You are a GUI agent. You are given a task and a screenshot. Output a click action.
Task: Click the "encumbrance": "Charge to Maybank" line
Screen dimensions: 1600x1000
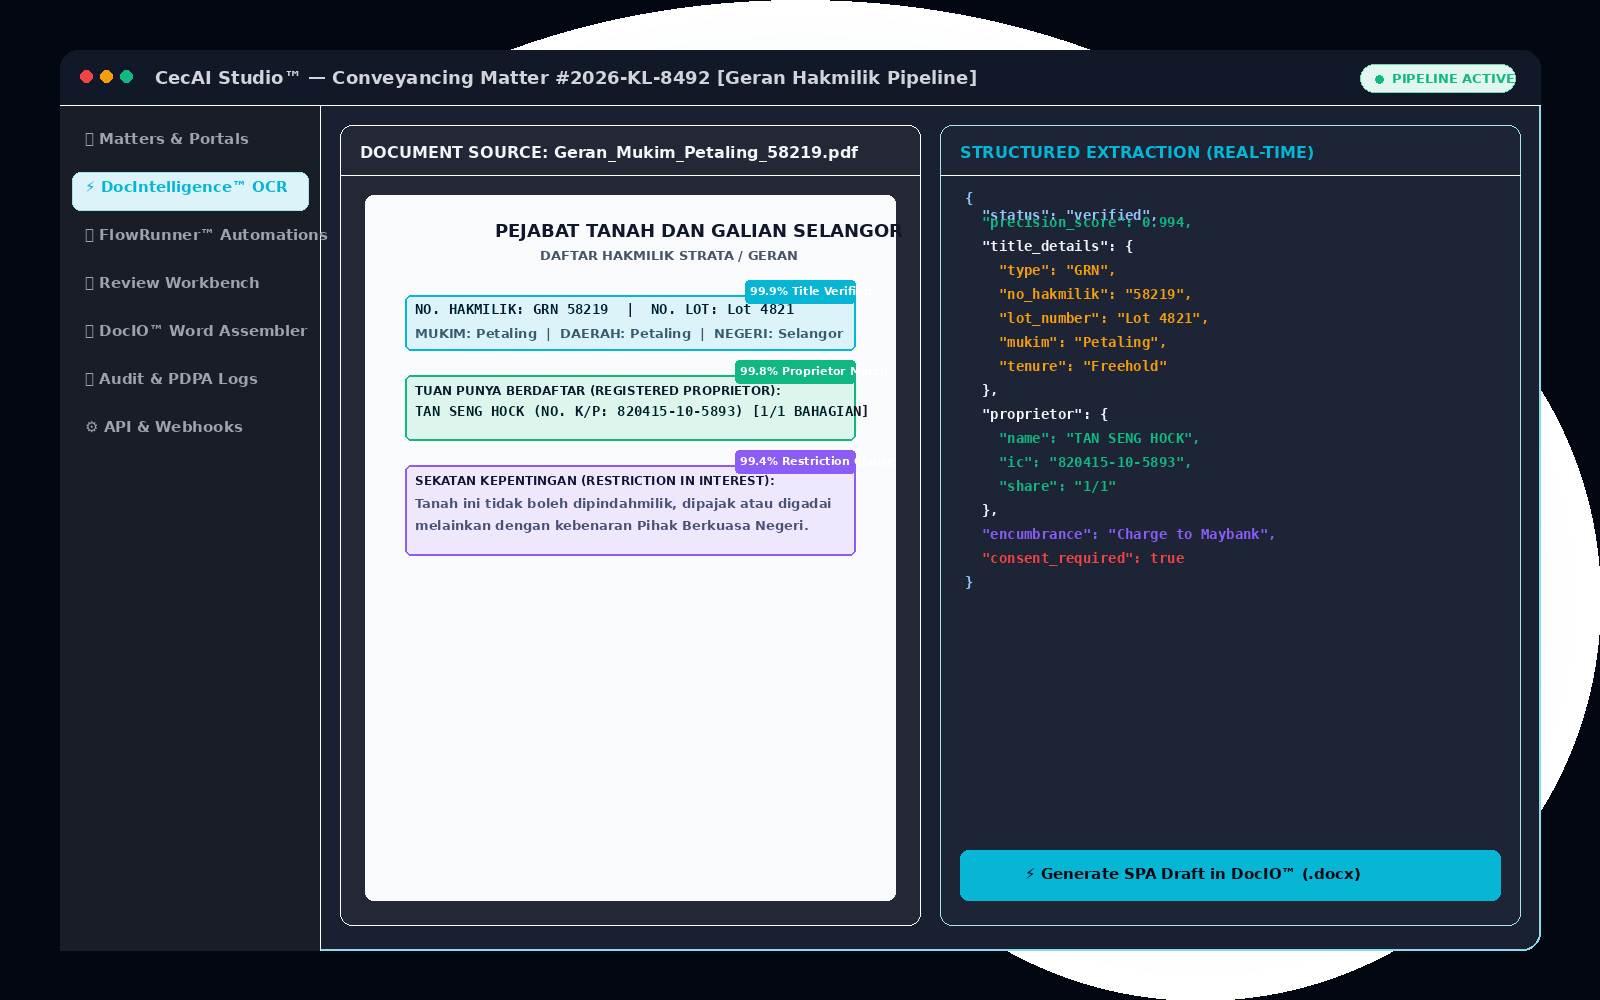pyautogui.click(x=1129, y=534)
